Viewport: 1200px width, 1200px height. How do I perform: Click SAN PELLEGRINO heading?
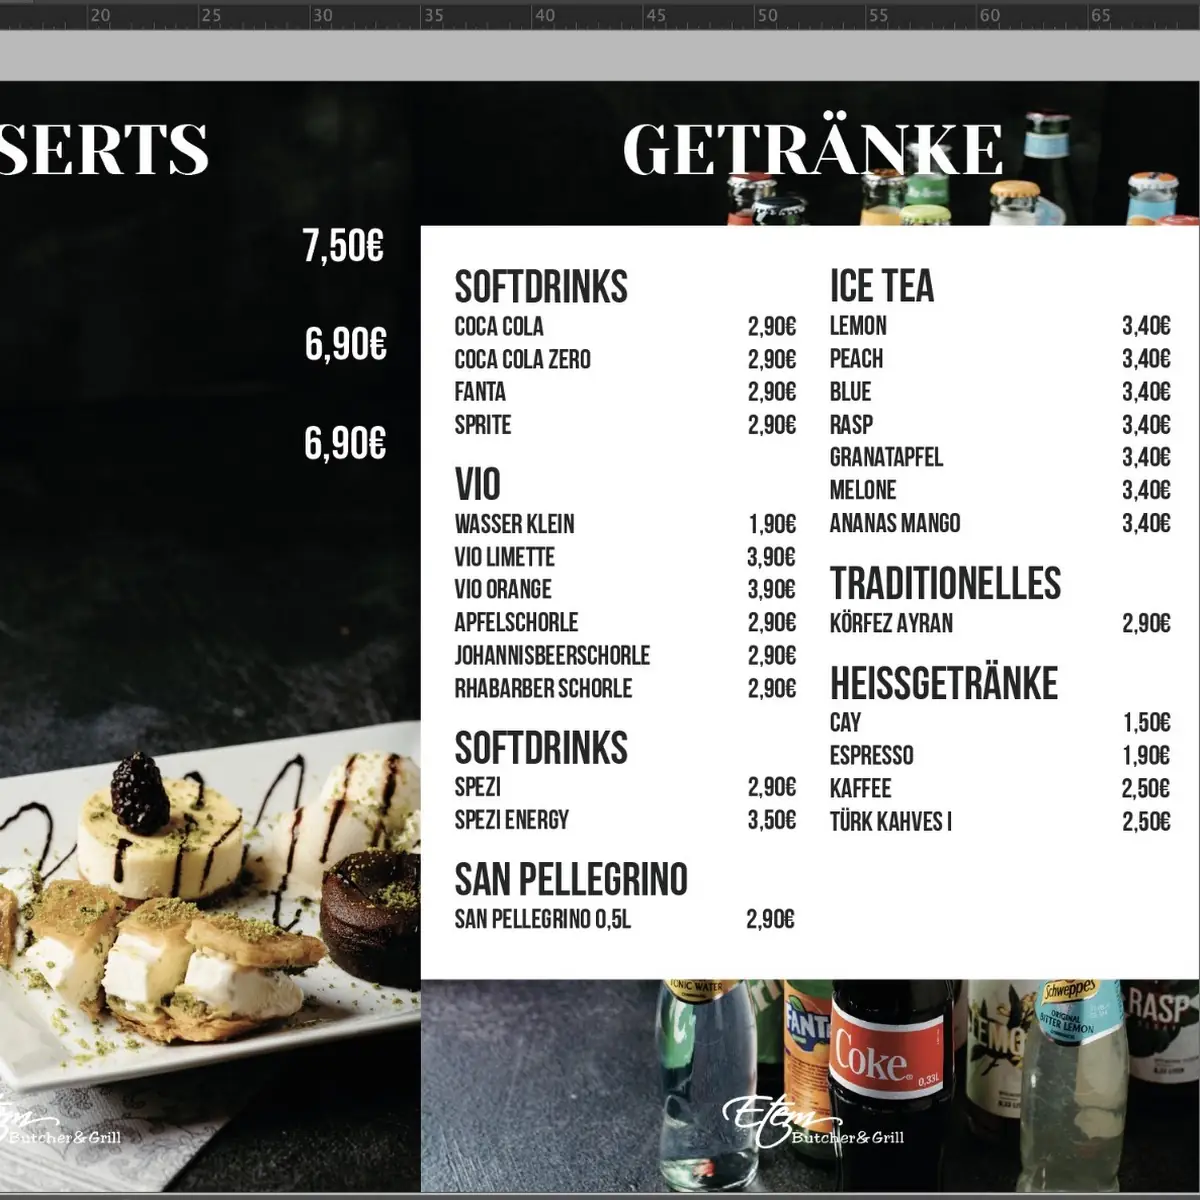click(x=571, y=880)
